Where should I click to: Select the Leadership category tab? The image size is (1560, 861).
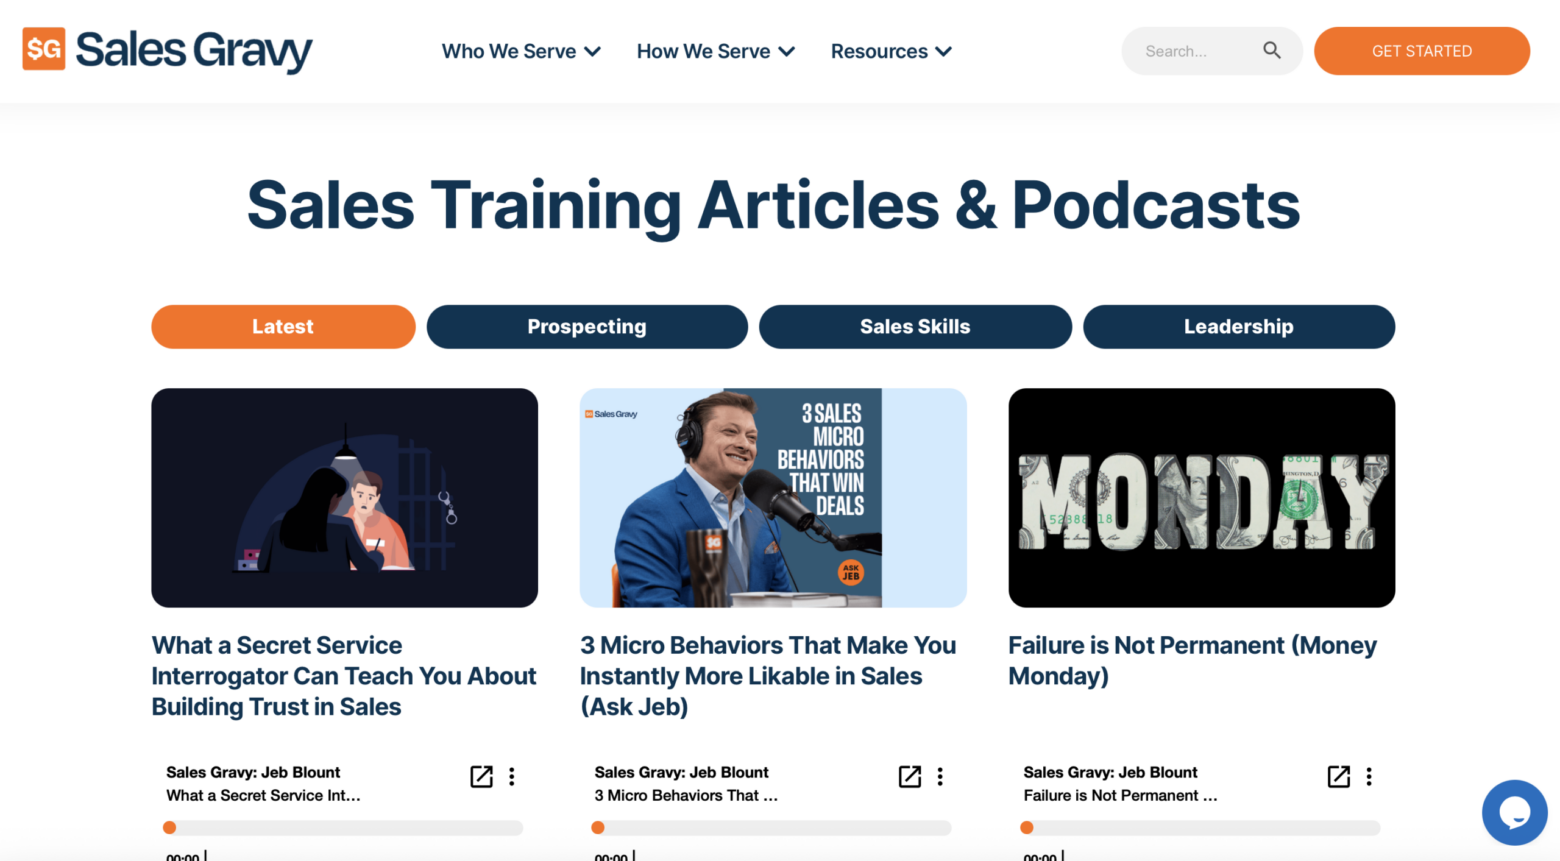(1239, 327)
